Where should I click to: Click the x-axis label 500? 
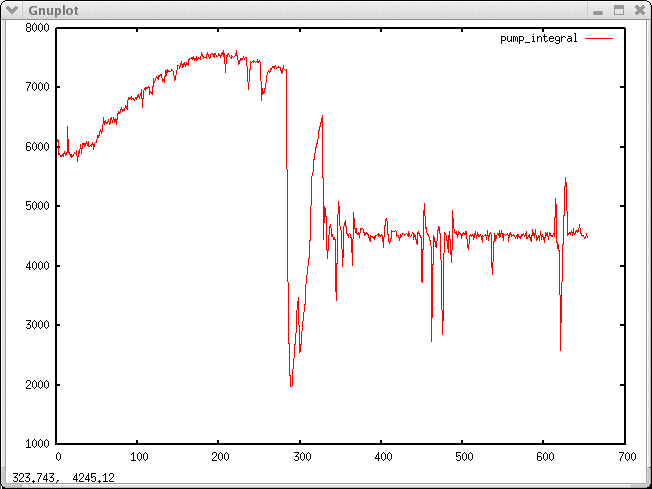[464, 457]
